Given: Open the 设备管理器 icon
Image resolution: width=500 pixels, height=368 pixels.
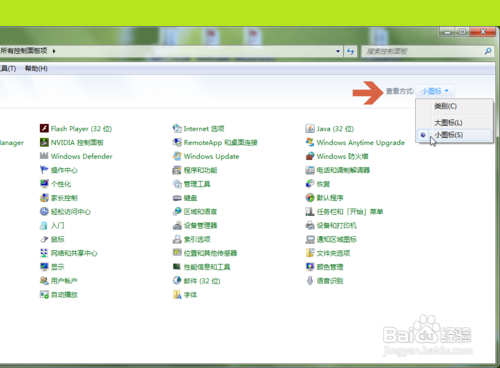Looking at the screenshot, I should tap(177, 225).
